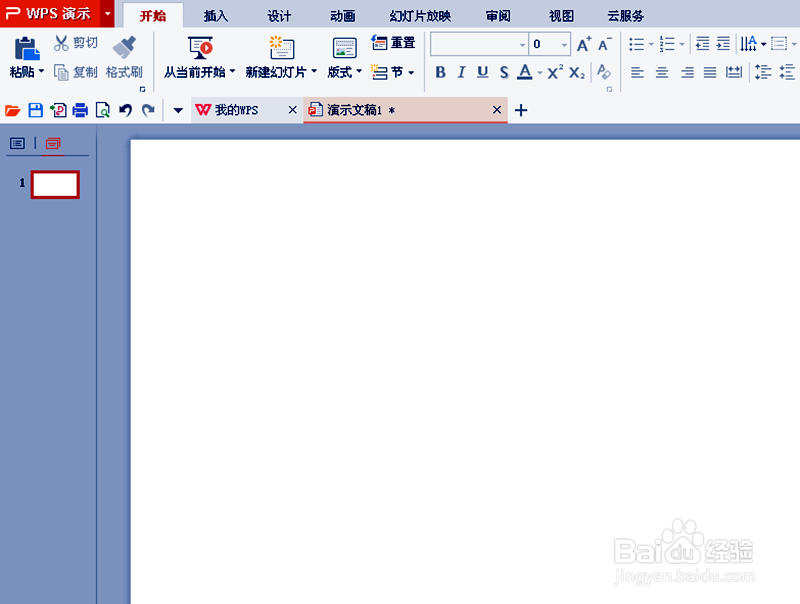The height and width of the screenshot is (604, 800).
Task: Expand the 从当前开始 dropdown arrow
Action: click(x=233, y=71)
